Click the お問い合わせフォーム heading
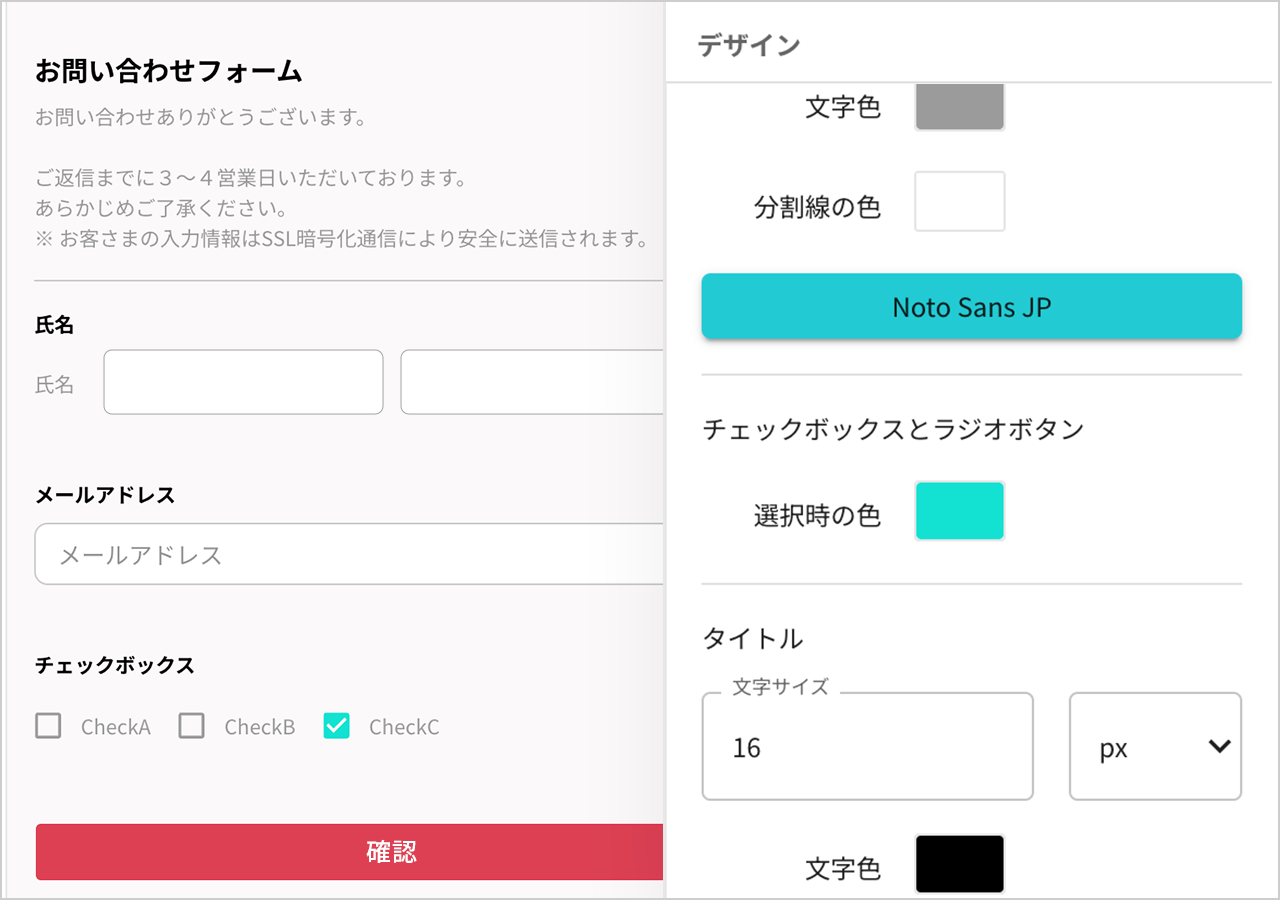 167,72
